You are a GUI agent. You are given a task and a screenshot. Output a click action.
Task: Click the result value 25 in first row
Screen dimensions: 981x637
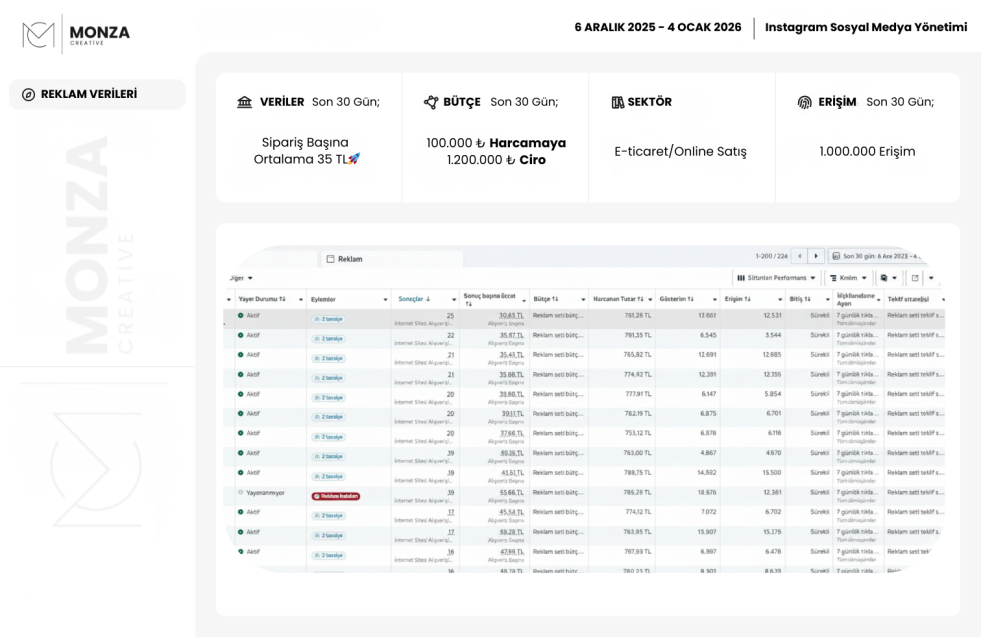[450, 316]
